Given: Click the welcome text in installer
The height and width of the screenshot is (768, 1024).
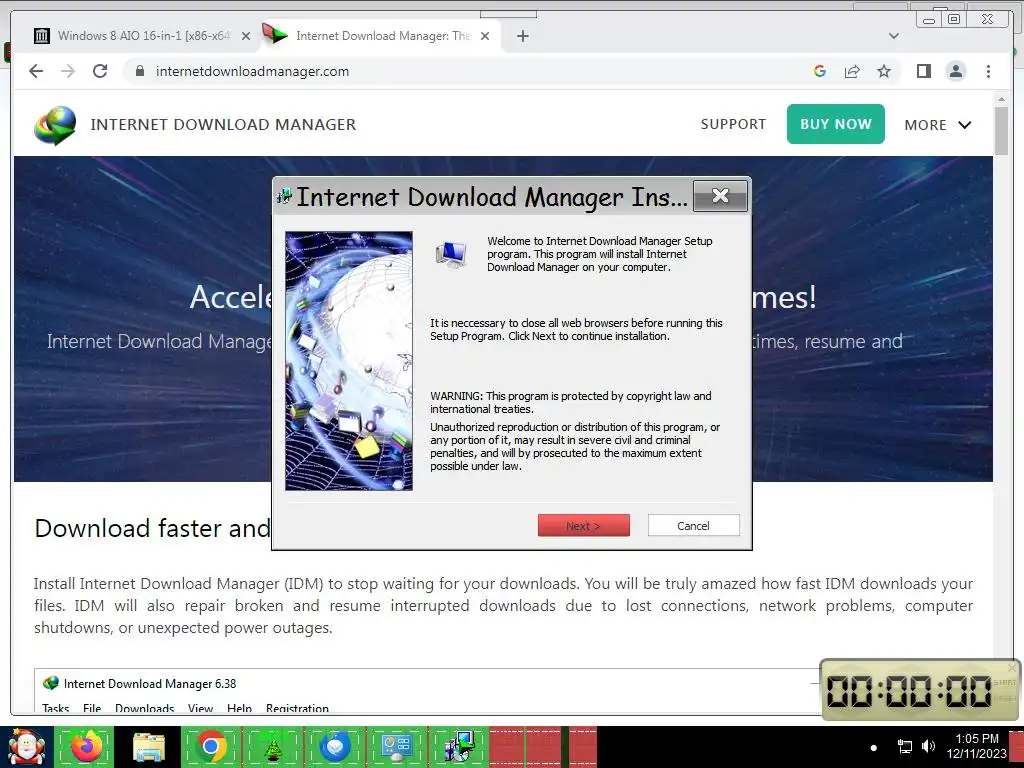Looking at the screenshot, I should [600, 254].
